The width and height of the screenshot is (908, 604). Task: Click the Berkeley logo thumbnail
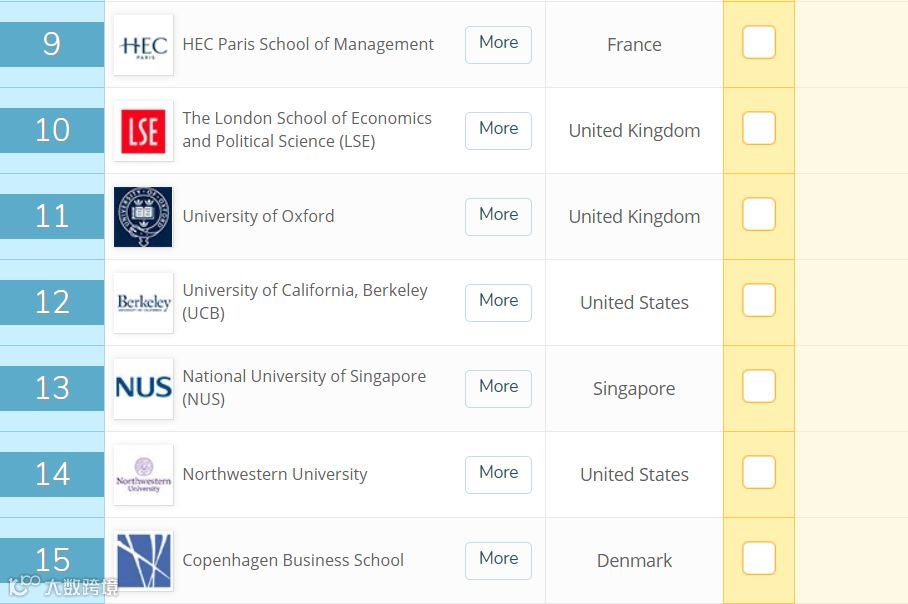(143, 303)
